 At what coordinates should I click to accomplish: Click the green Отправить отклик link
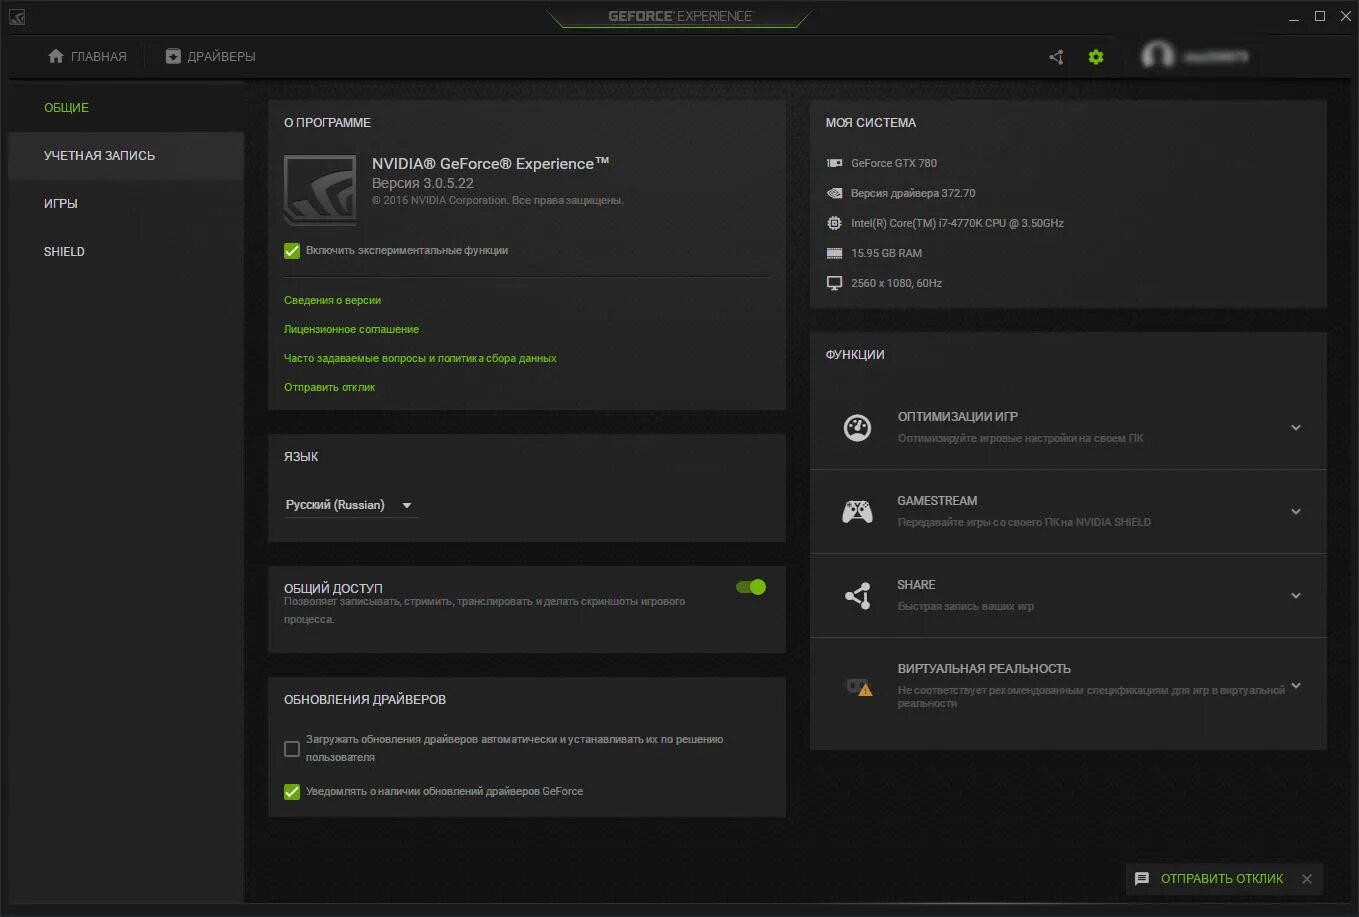tap(329, 387)
